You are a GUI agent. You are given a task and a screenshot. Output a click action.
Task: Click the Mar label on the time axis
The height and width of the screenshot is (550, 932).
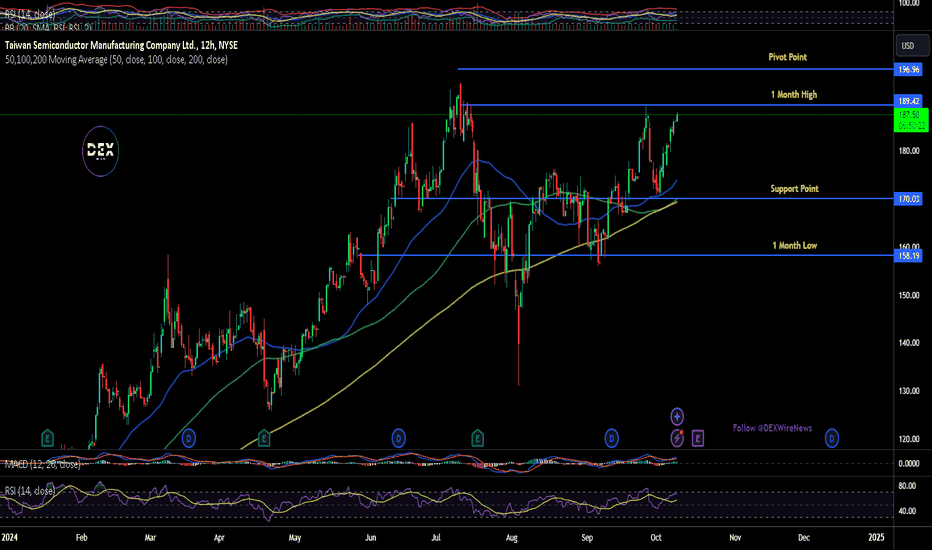coord(150,538)
